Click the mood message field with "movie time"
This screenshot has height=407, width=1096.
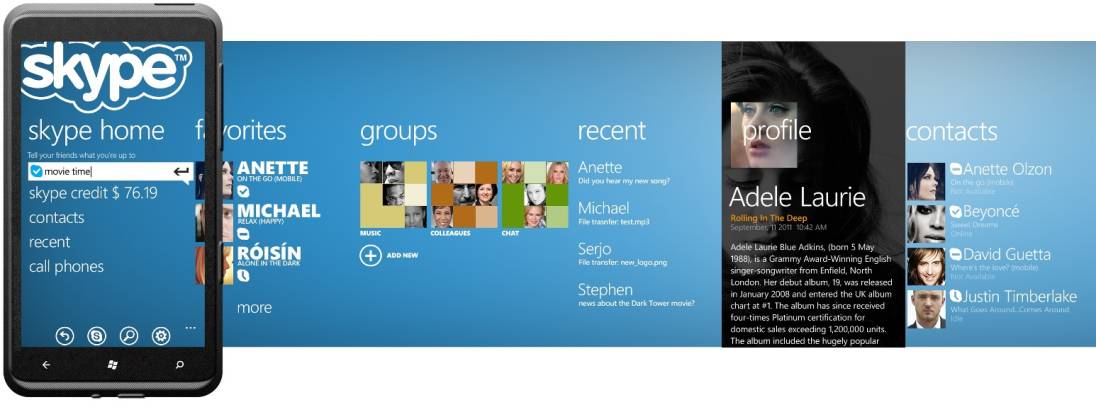(x=110, y=171)
